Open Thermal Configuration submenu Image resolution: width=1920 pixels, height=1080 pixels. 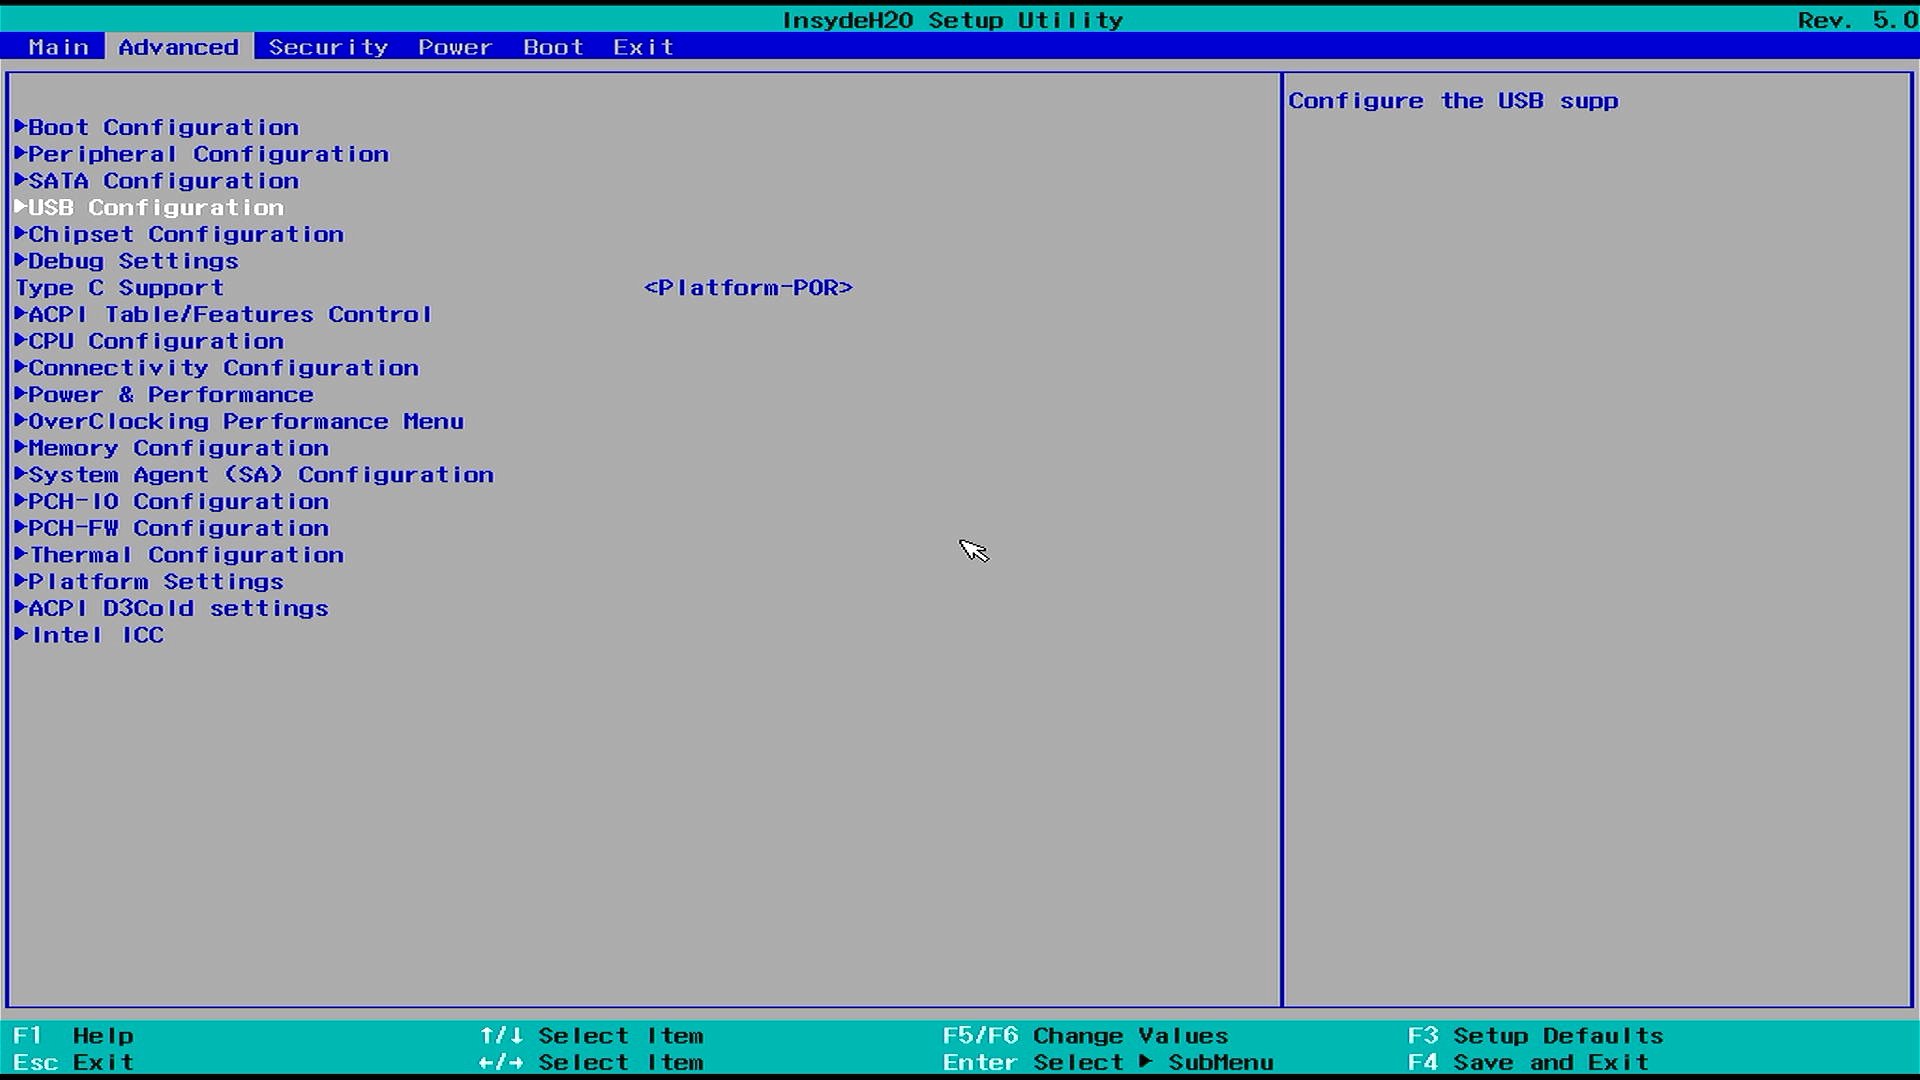tap(186, 556)
